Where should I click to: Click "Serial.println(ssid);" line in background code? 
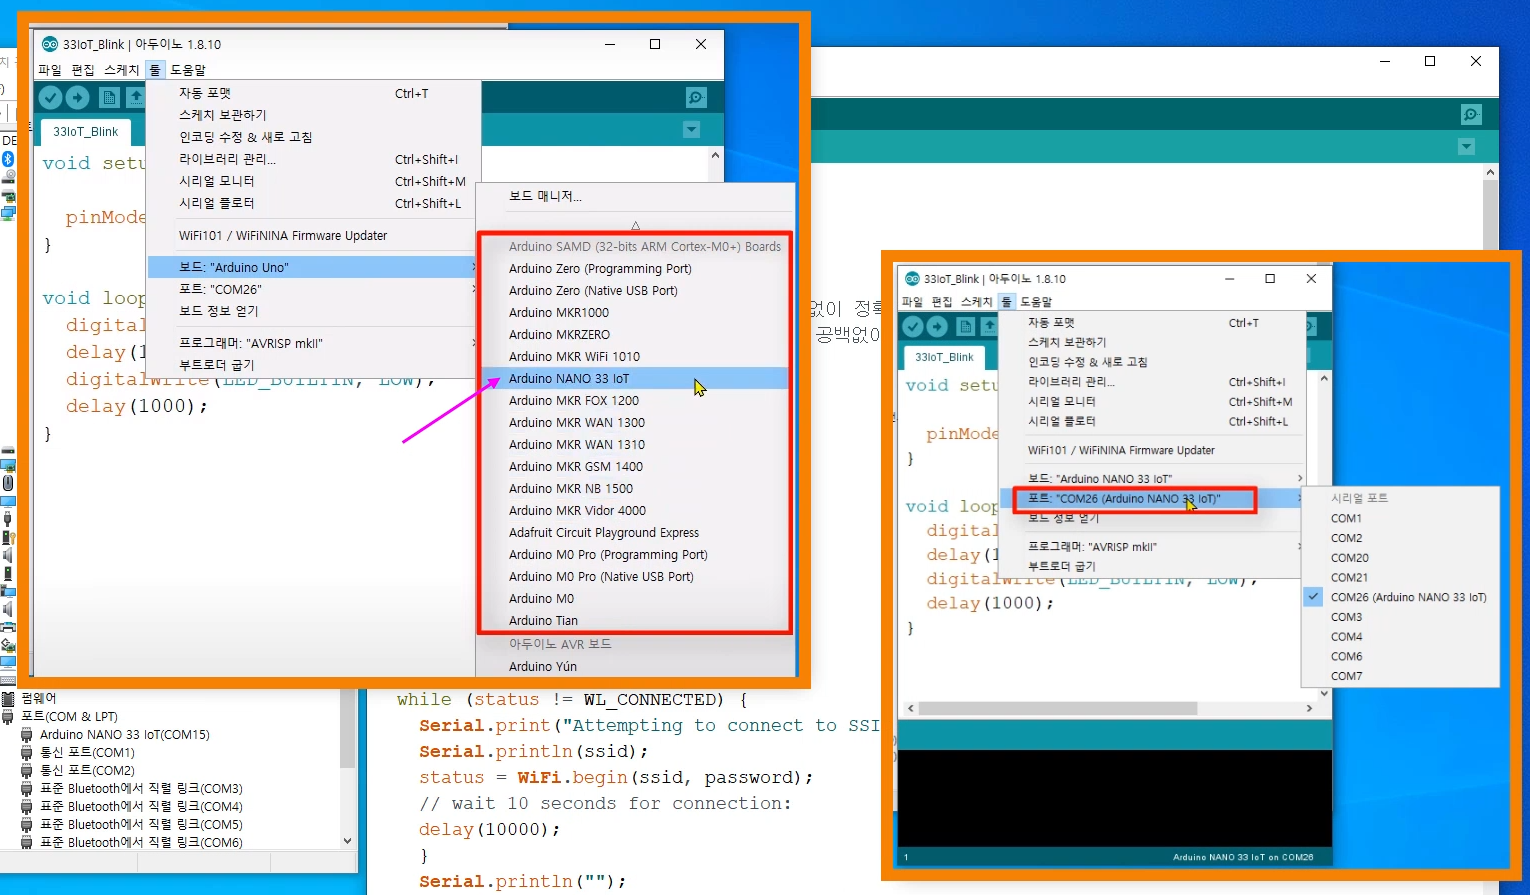coord(533,751)
